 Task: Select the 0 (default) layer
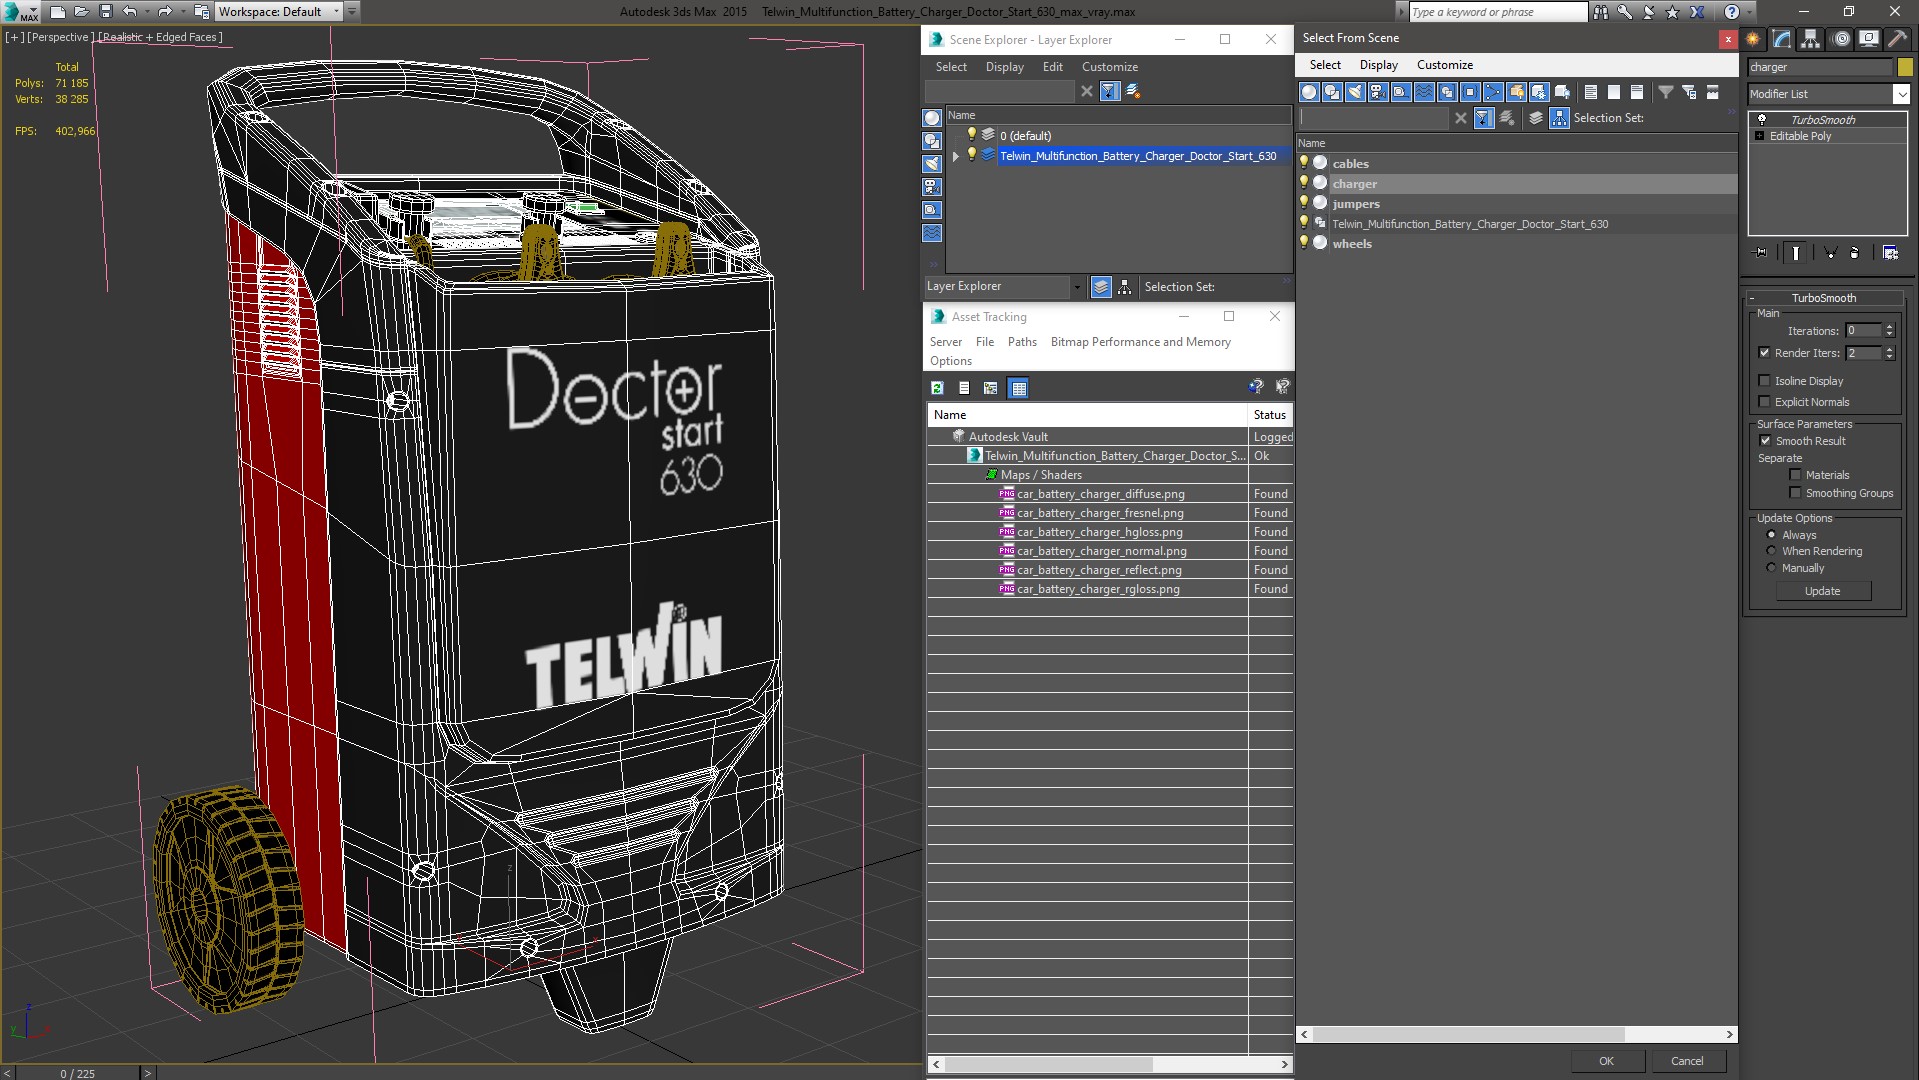[x=1025, y=136]
